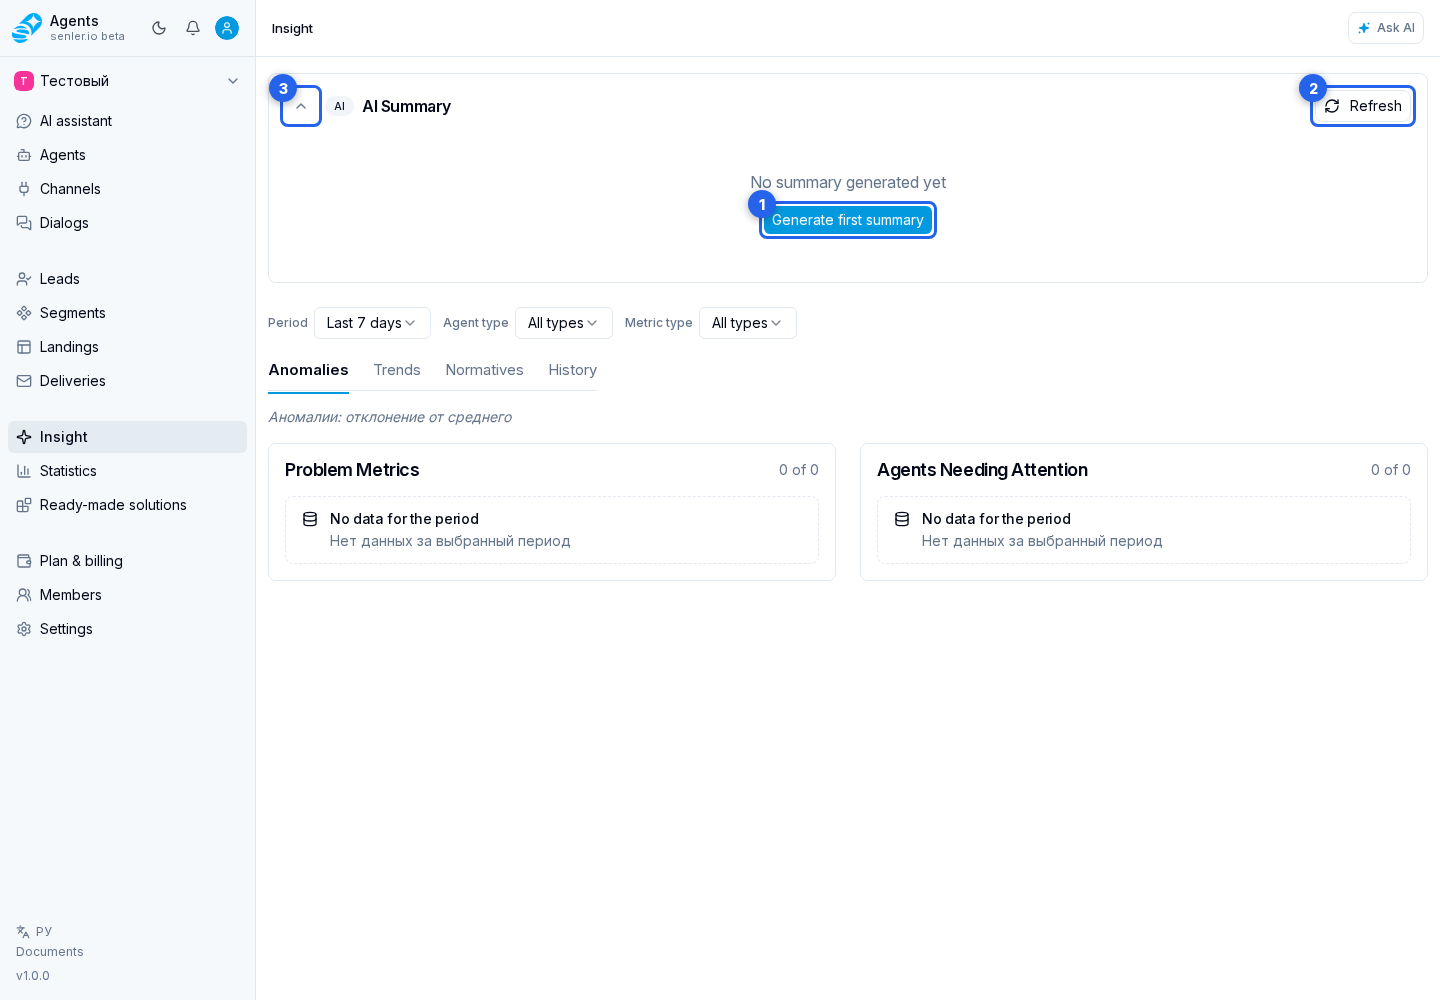Click database icon in Agents Needing Attention
The image size is (1440, 1000).
click(902, 519)
